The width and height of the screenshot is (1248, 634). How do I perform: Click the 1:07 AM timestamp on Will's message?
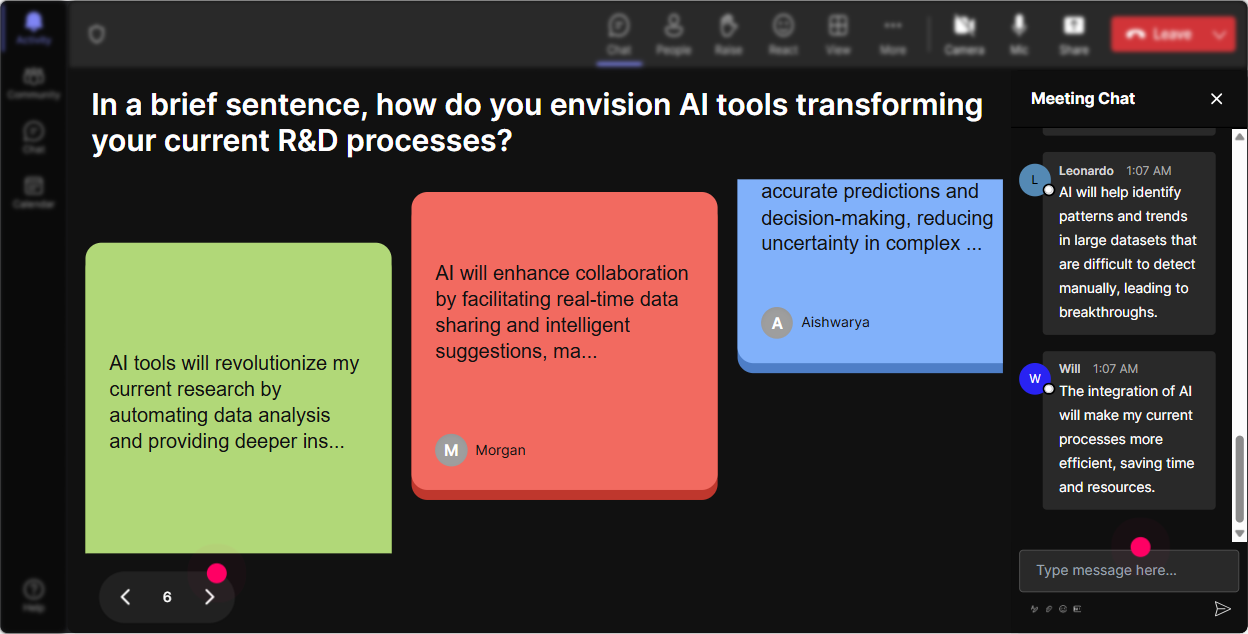click(1116, 369)
